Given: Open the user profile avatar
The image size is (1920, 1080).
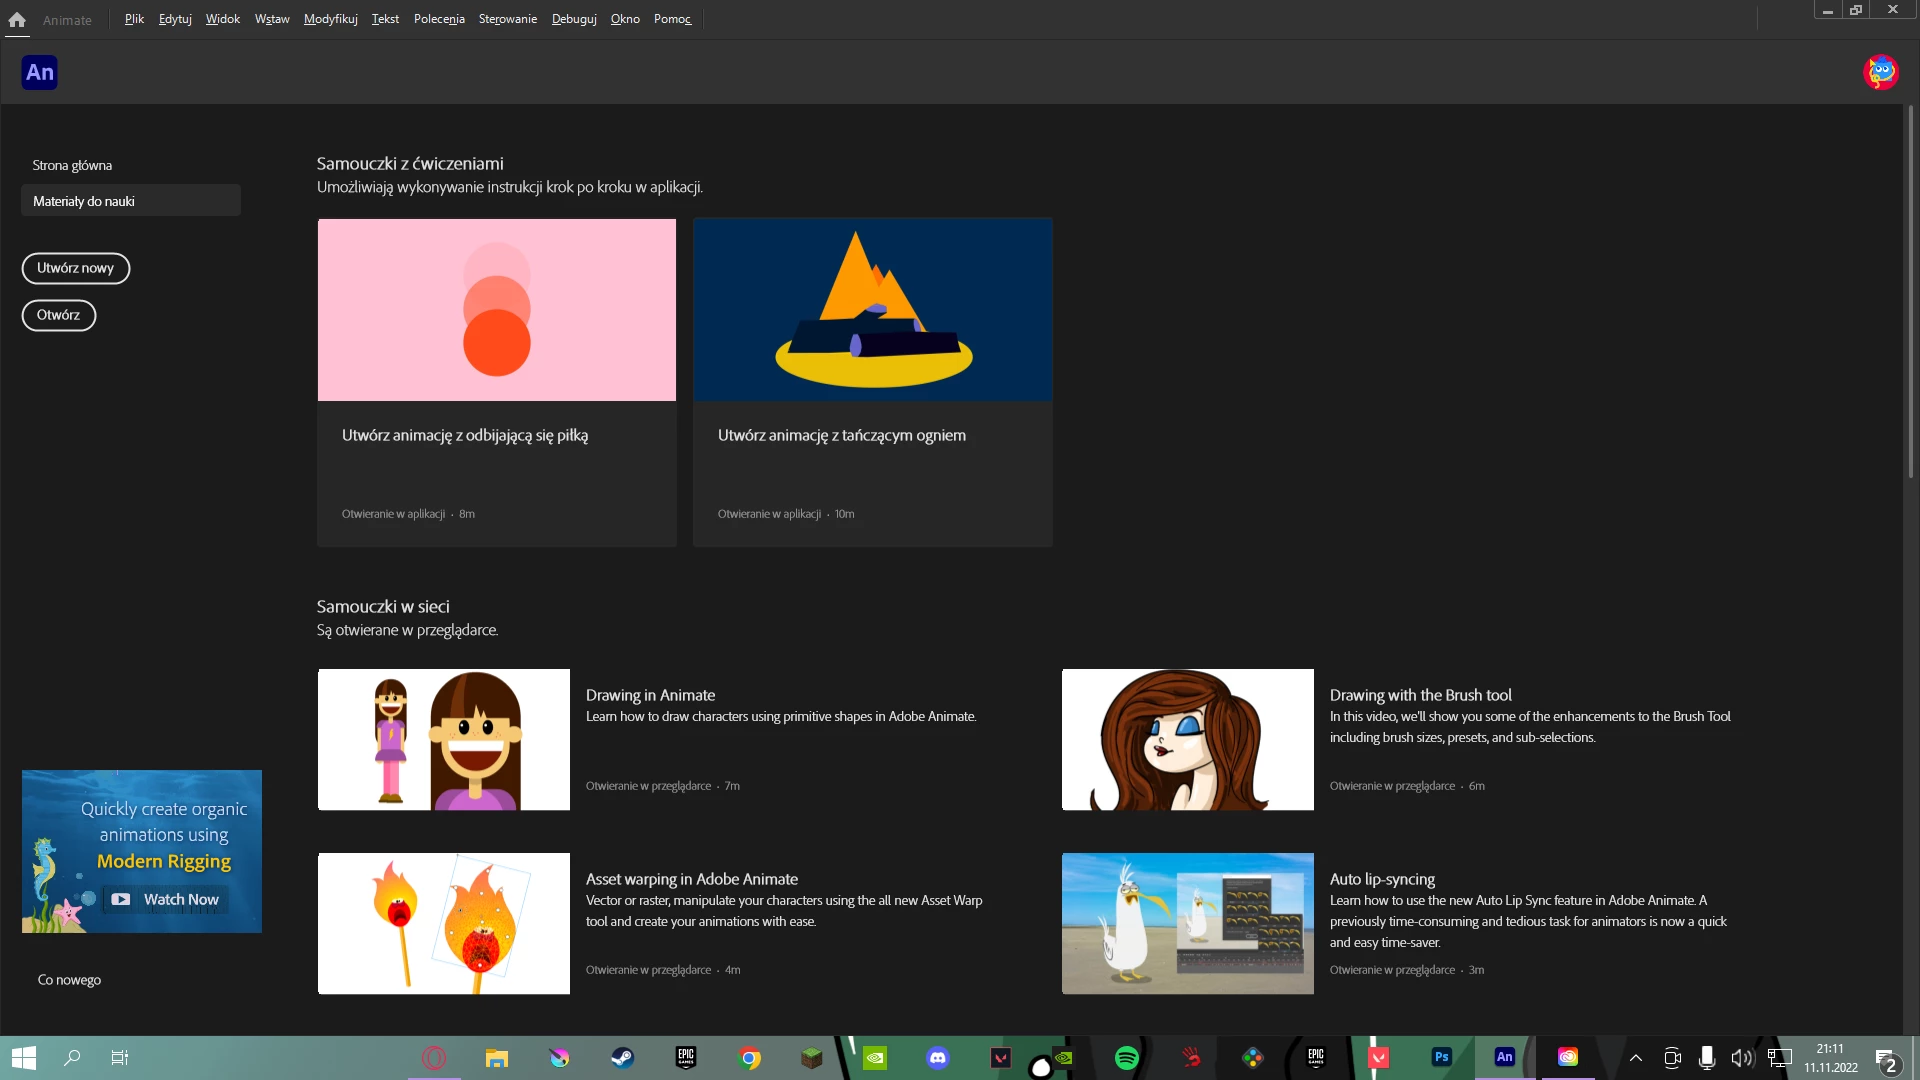Looking at the screenshot, I should coord(1880,72).
